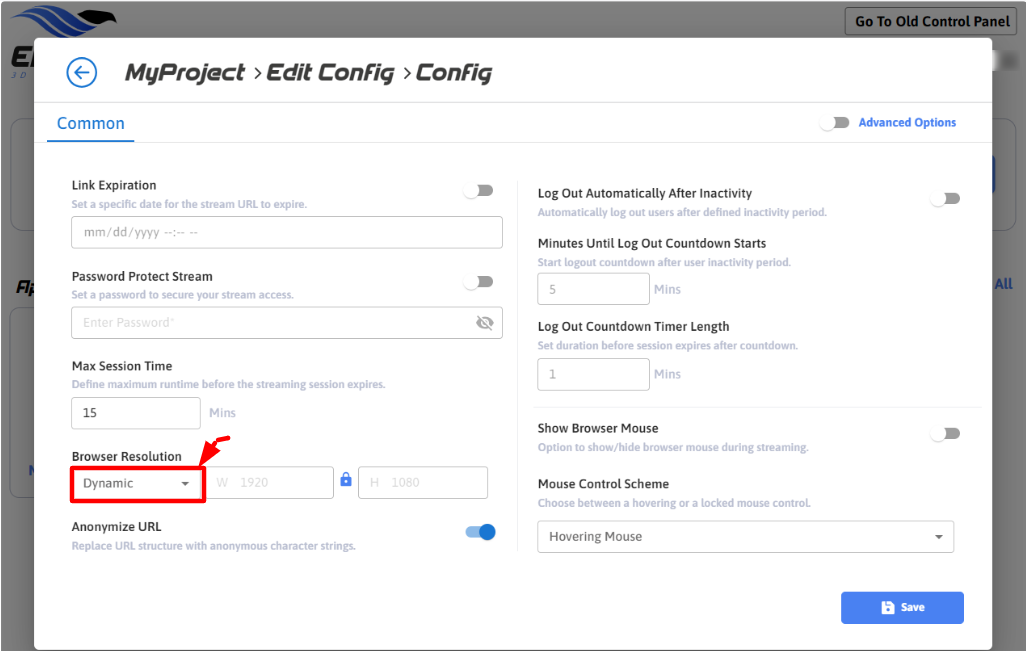Image resolution: width=1026 pixels, height=651 pixels.
Task: Click the Log Out Countdown Timer Length field
Action: [x=593, y=374]
